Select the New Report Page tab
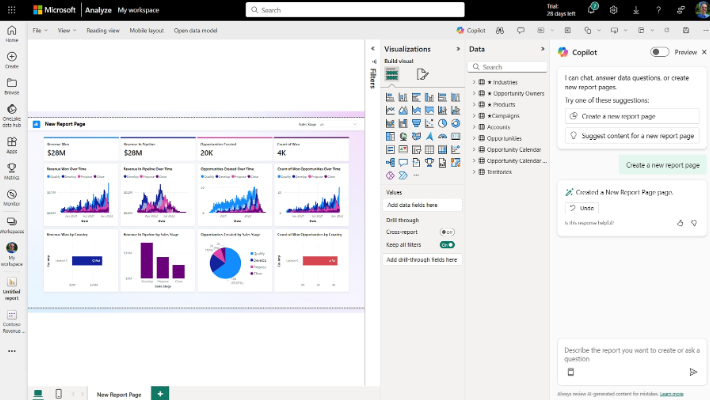The width and height of the screenshot is (710, 400). (x=119, y=395)
